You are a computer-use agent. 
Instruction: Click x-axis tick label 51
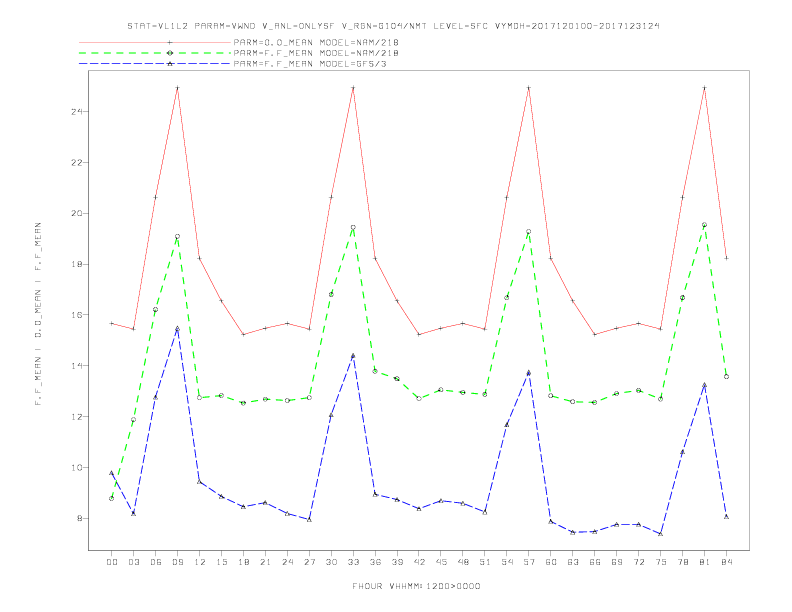pos(485,562)
